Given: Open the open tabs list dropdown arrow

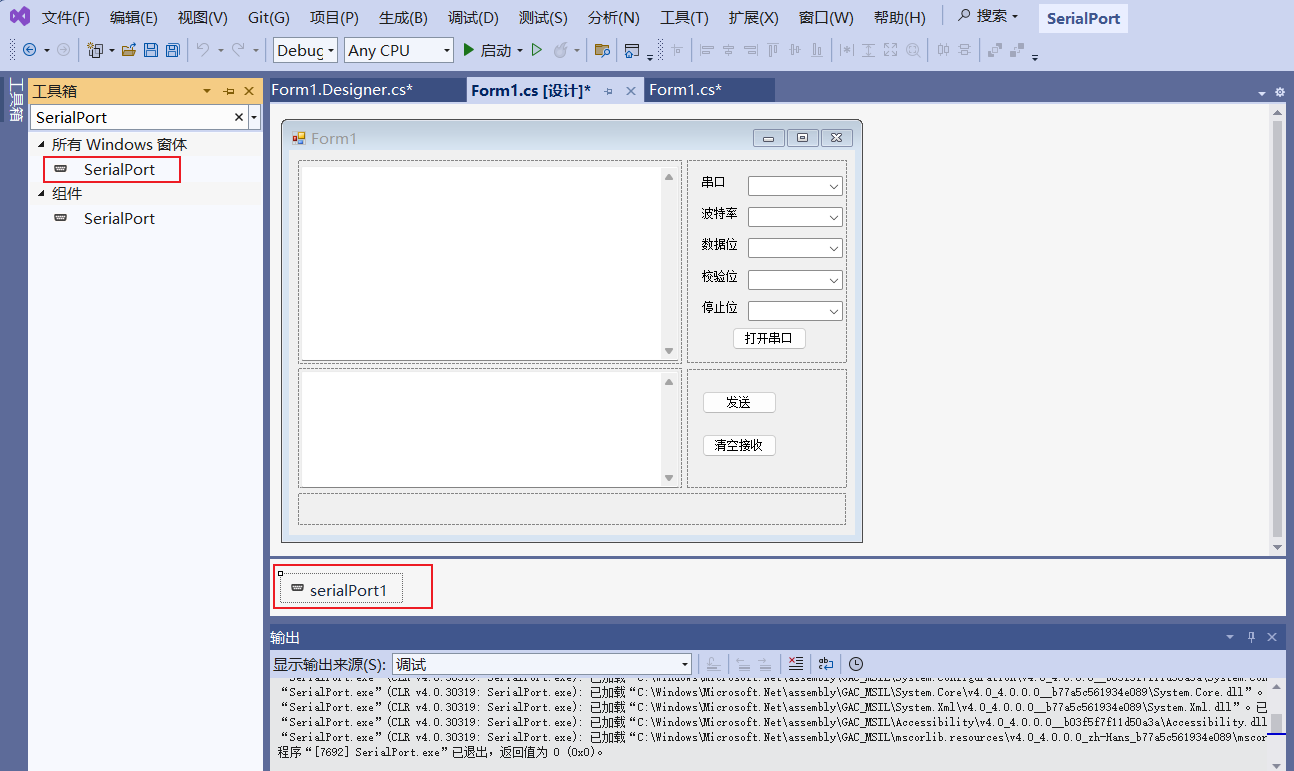Looking at the screenshot, I should coord(1262,93).
